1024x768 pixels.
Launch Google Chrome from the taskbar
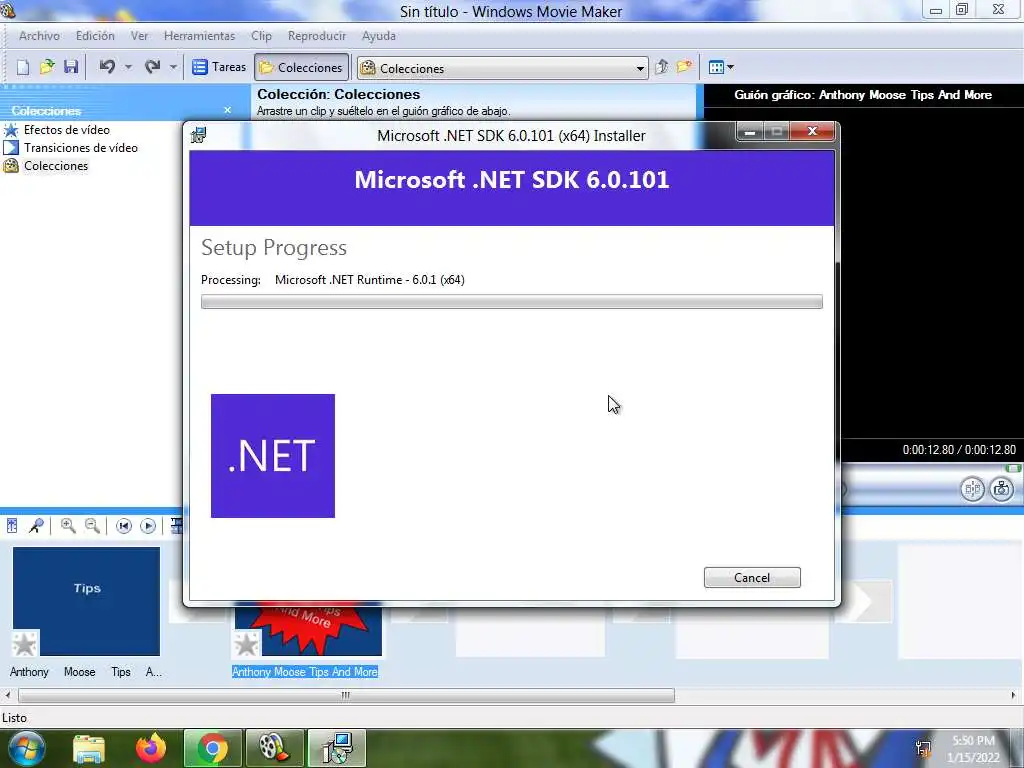click(212, 748)
